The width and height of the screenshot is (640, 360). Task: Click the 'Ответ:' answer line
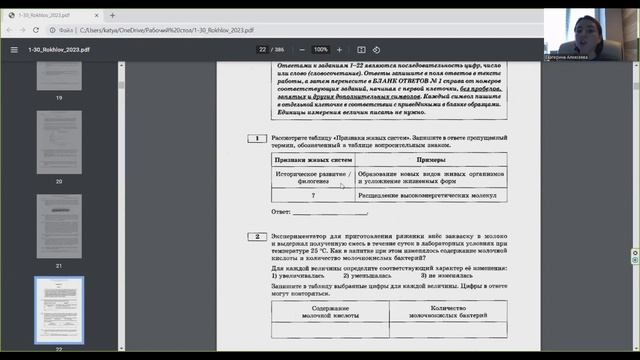[x=330, y=212]
